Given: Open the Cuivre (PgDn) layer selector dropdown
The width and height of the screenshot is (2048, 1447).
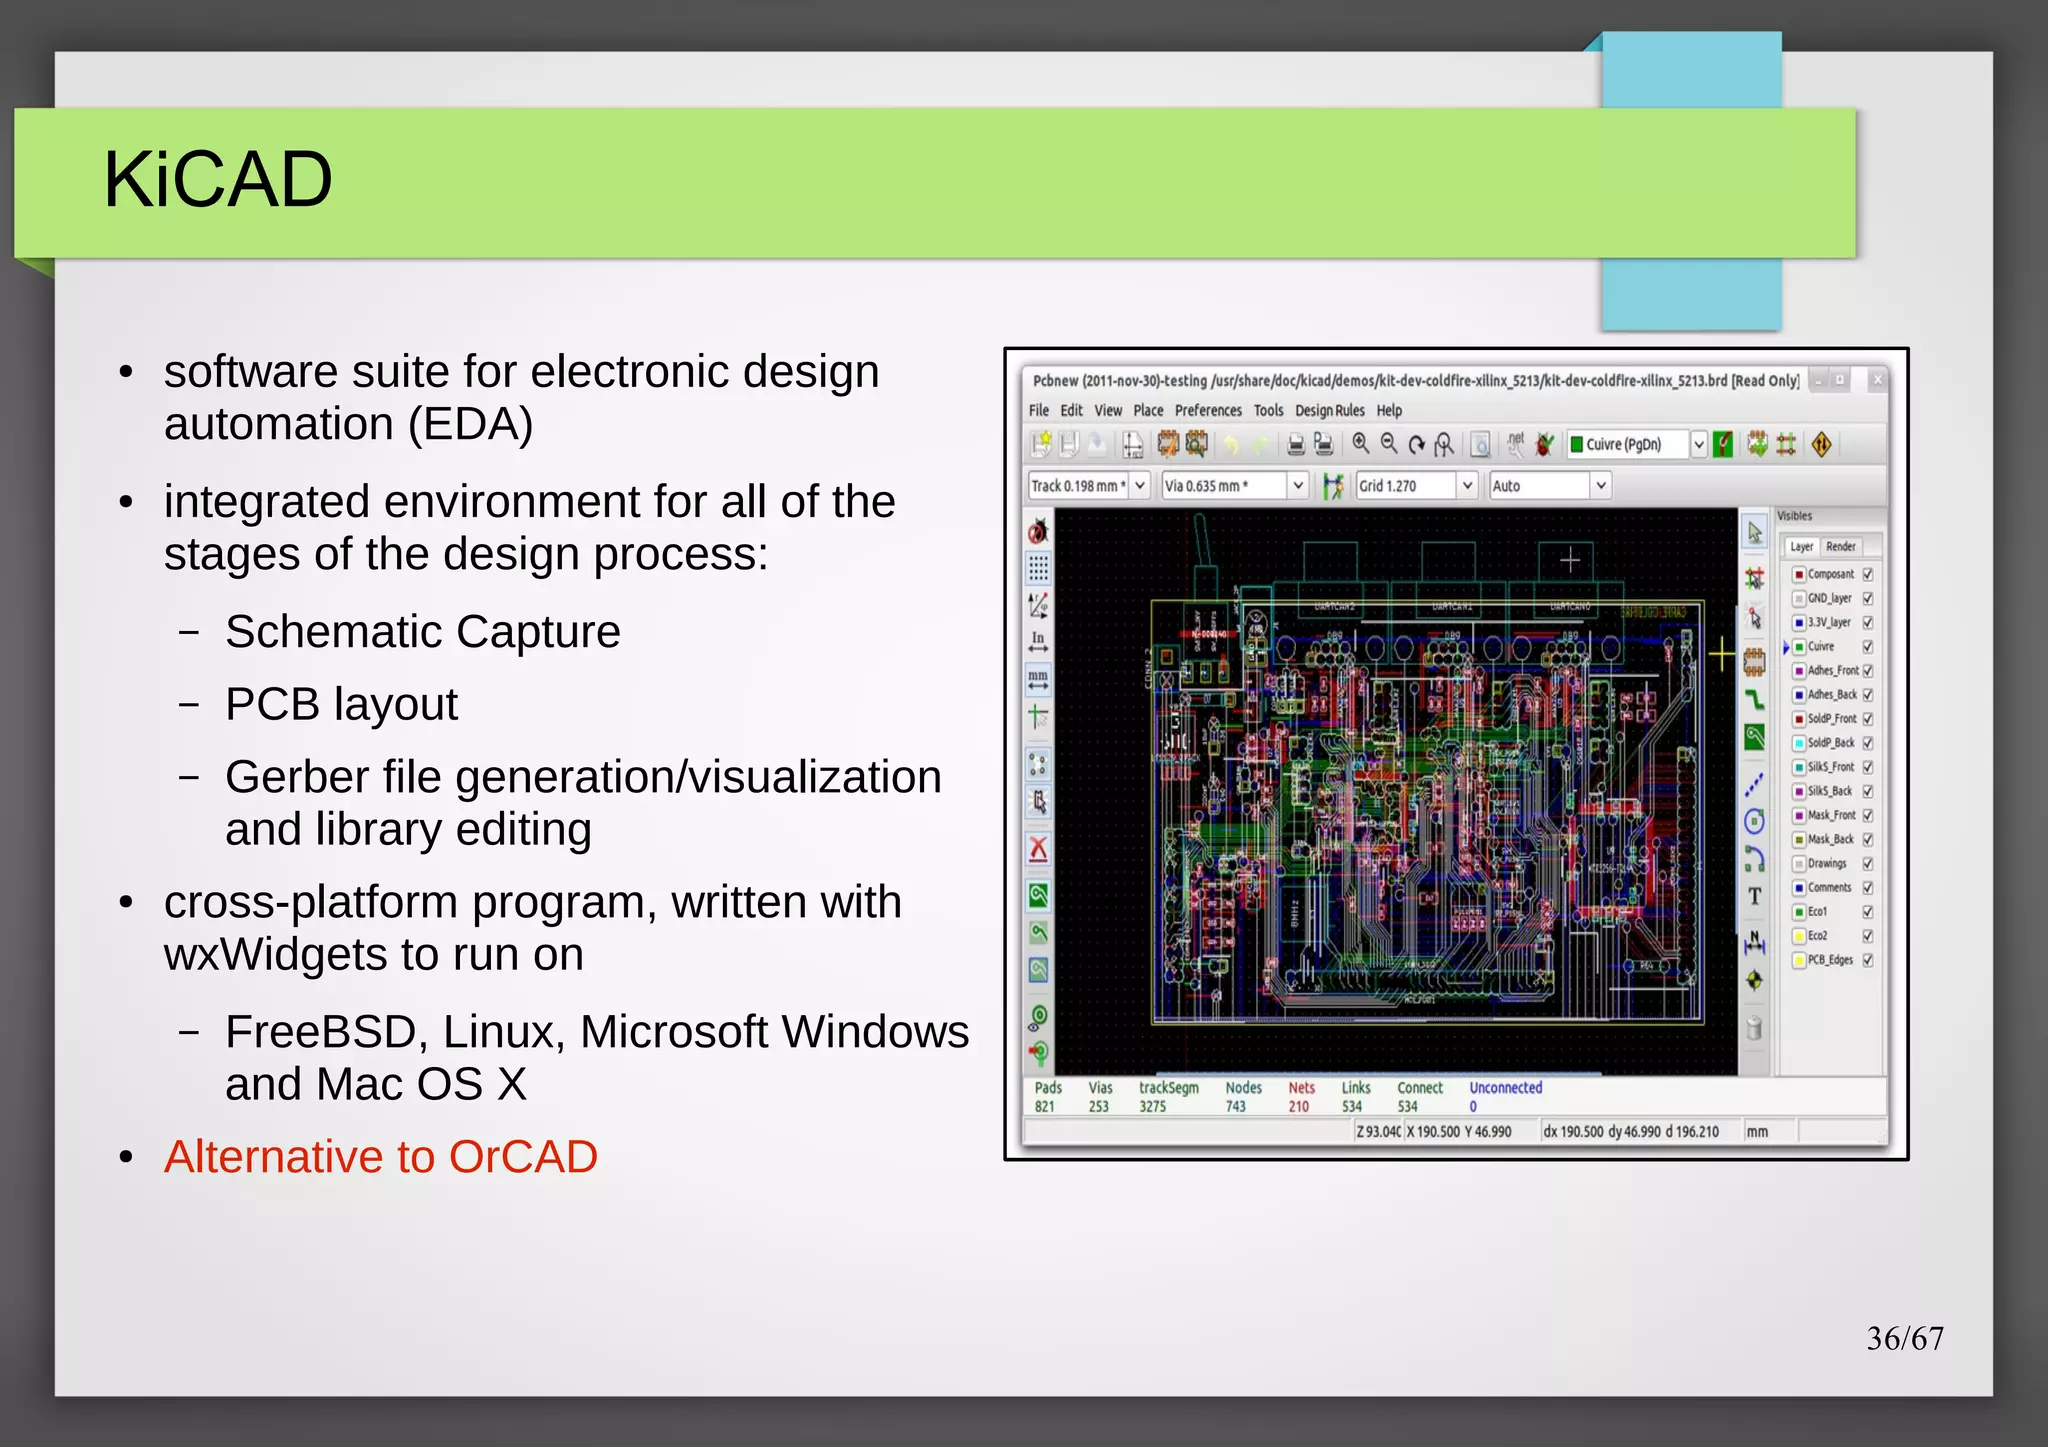Looking at the screenshot, I should click(x=1698, y=445).
